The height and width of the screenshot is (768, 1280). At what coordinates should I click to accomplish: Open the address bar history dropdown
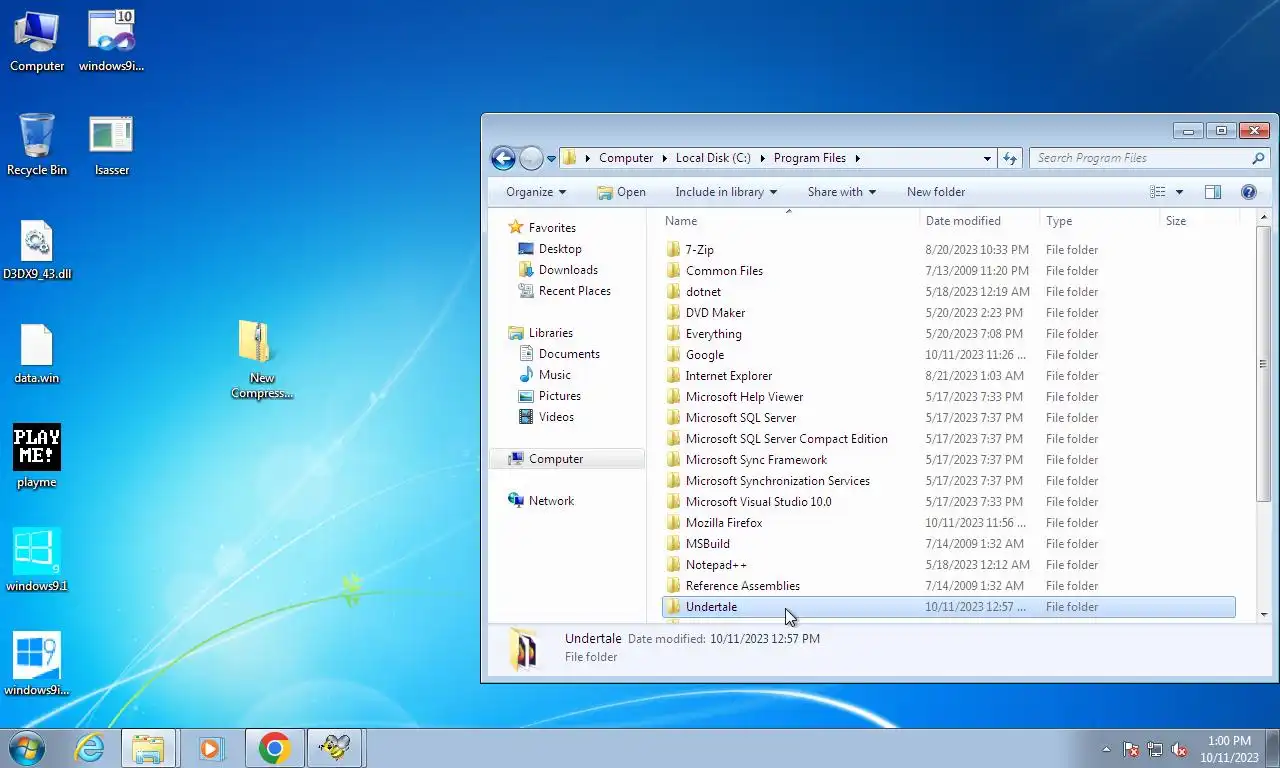pos(987,158)
